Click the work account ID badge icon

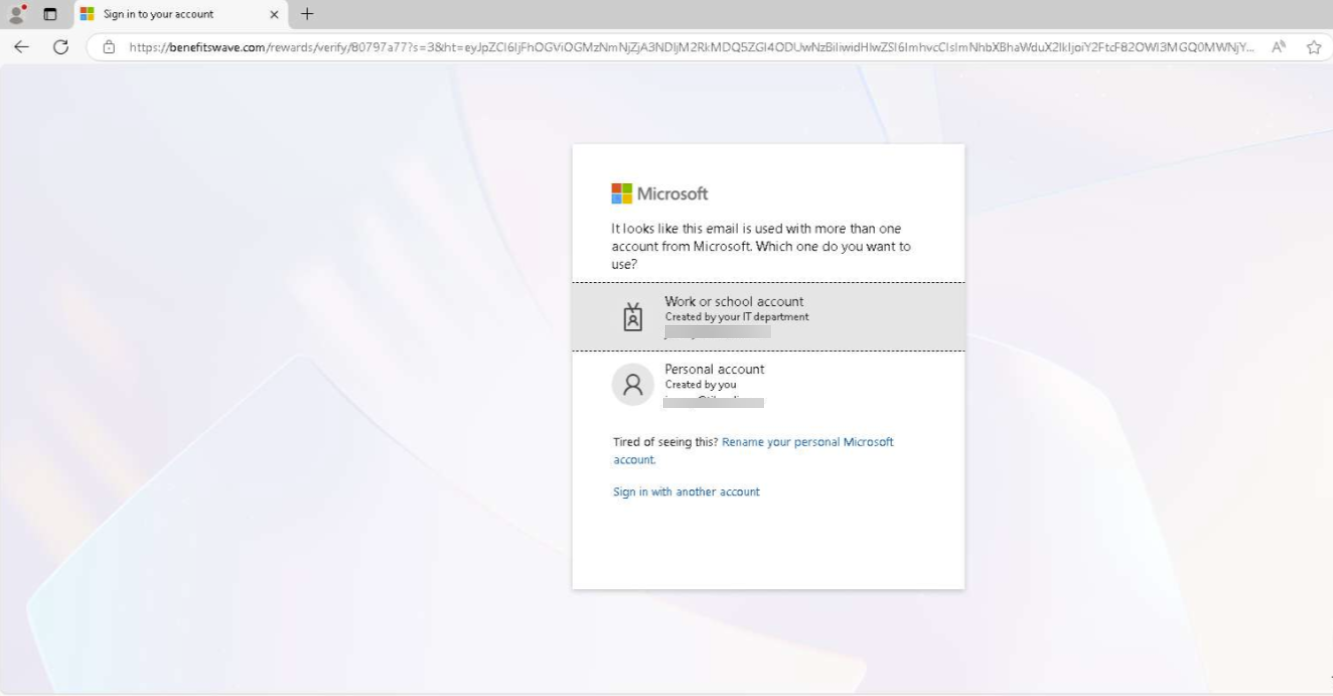click(632, 317)
